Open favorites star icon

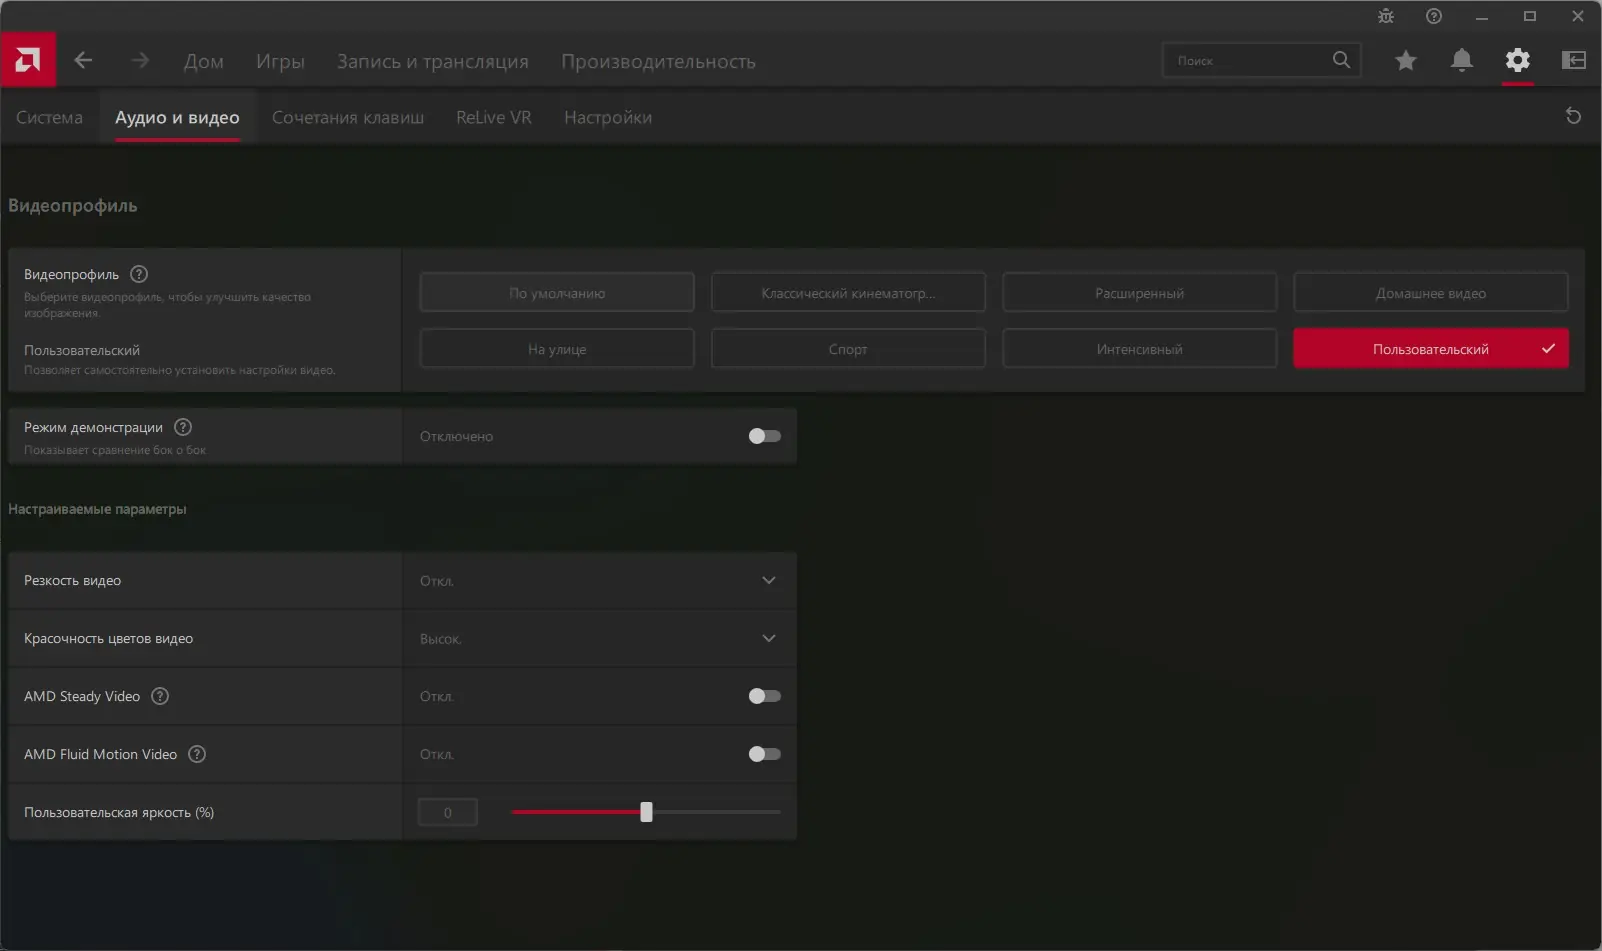(x=1406, y=60)
